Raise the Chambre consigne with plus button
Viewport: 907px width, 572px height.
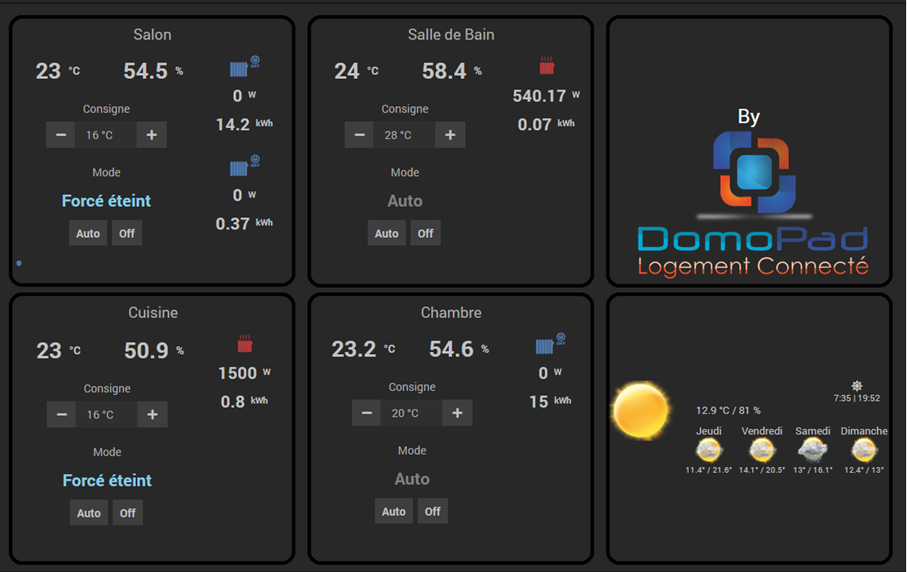coord(457,412)
